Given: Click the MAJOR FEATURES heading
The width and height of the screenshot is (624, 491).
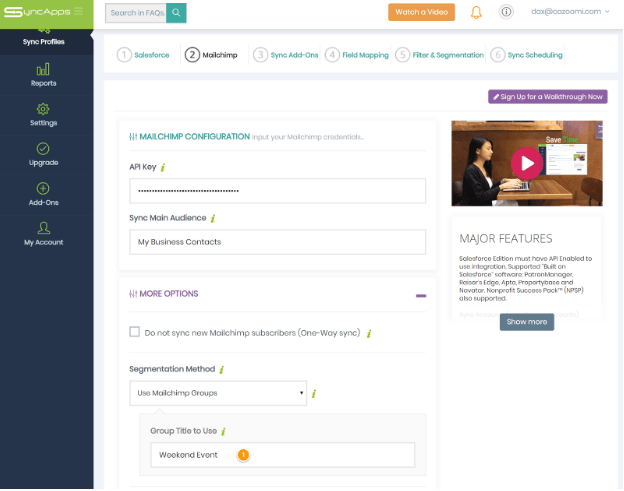Looking at the screenshot, I should [506, 238].
